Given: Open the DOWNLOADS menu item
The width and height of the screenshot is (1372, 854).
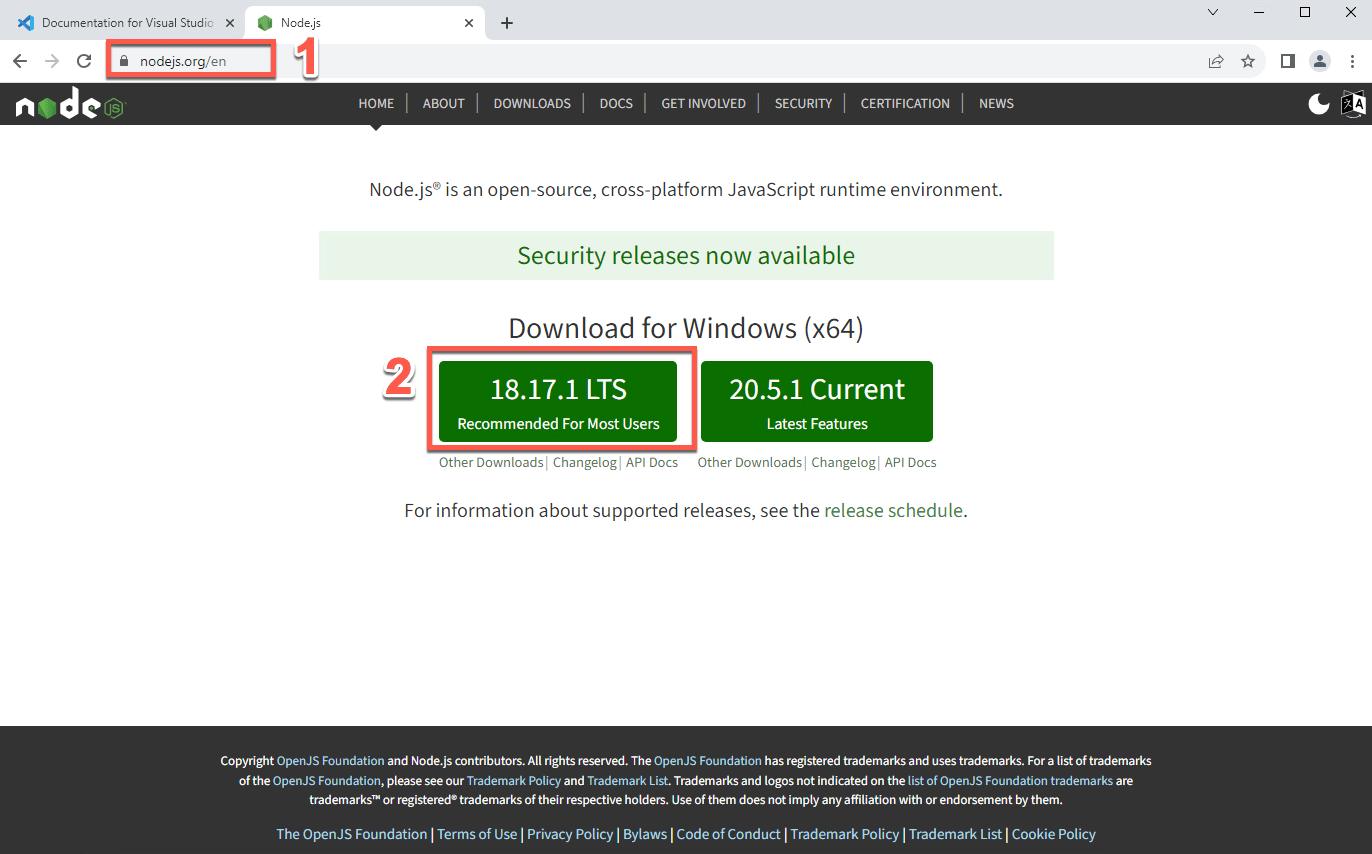Looking at the screenshot, I should [532, 103].
